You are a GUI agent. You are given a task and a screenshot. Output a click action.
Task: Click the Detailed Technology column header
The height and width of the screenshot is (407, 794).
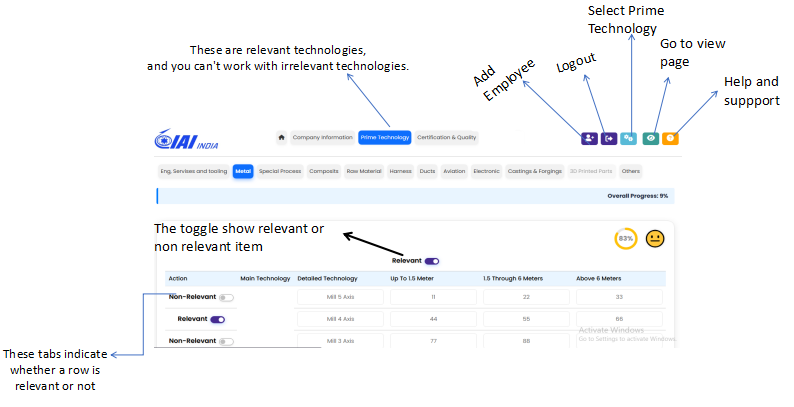[327, 278]
